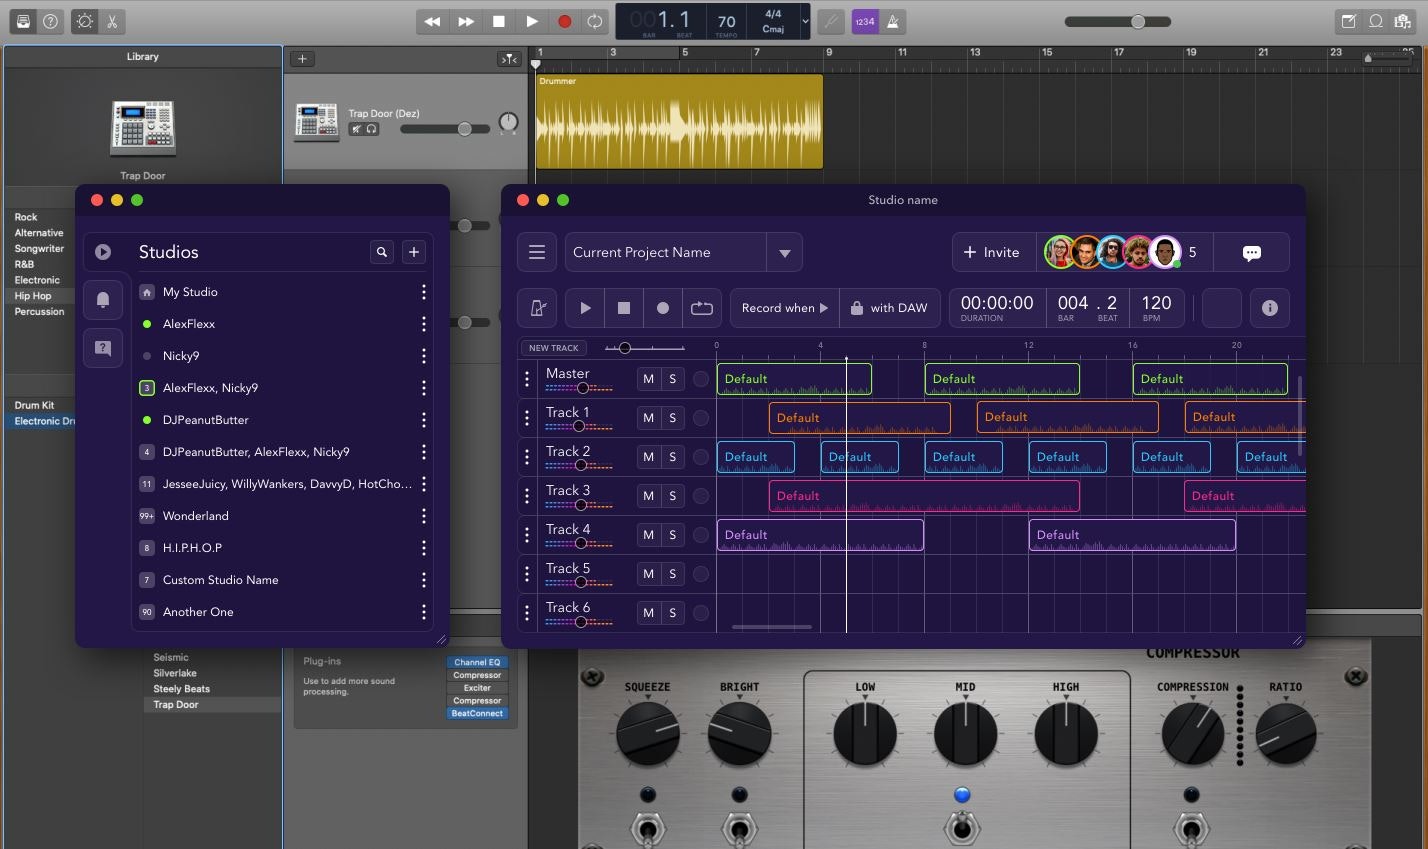Add a new studio with plus icon
This screenshot has height=849, width=1428.
[x=414, y=252]
